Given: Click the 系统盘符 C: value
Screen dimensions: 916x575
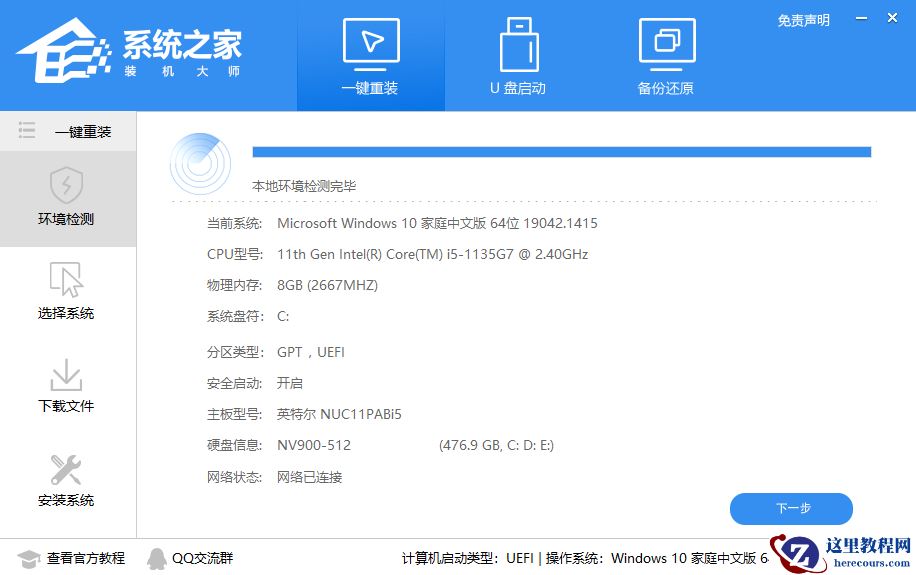Looking at the screenshot, I should [283, 317].
